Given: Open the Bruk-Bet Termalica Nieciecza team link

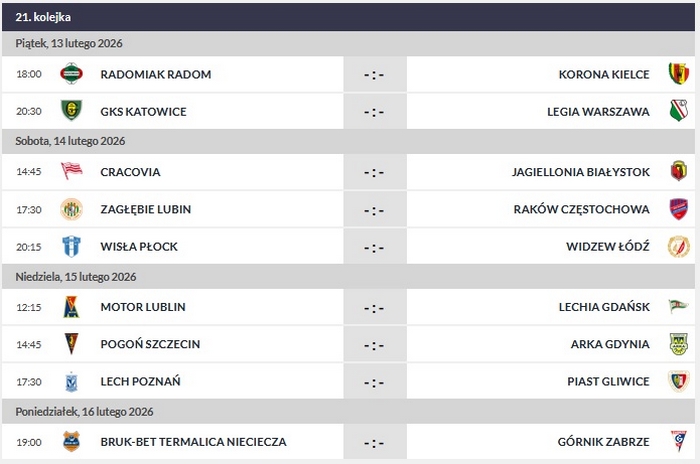Looking at the screenshot, I should pyautogui.click(x=193, y=441).
